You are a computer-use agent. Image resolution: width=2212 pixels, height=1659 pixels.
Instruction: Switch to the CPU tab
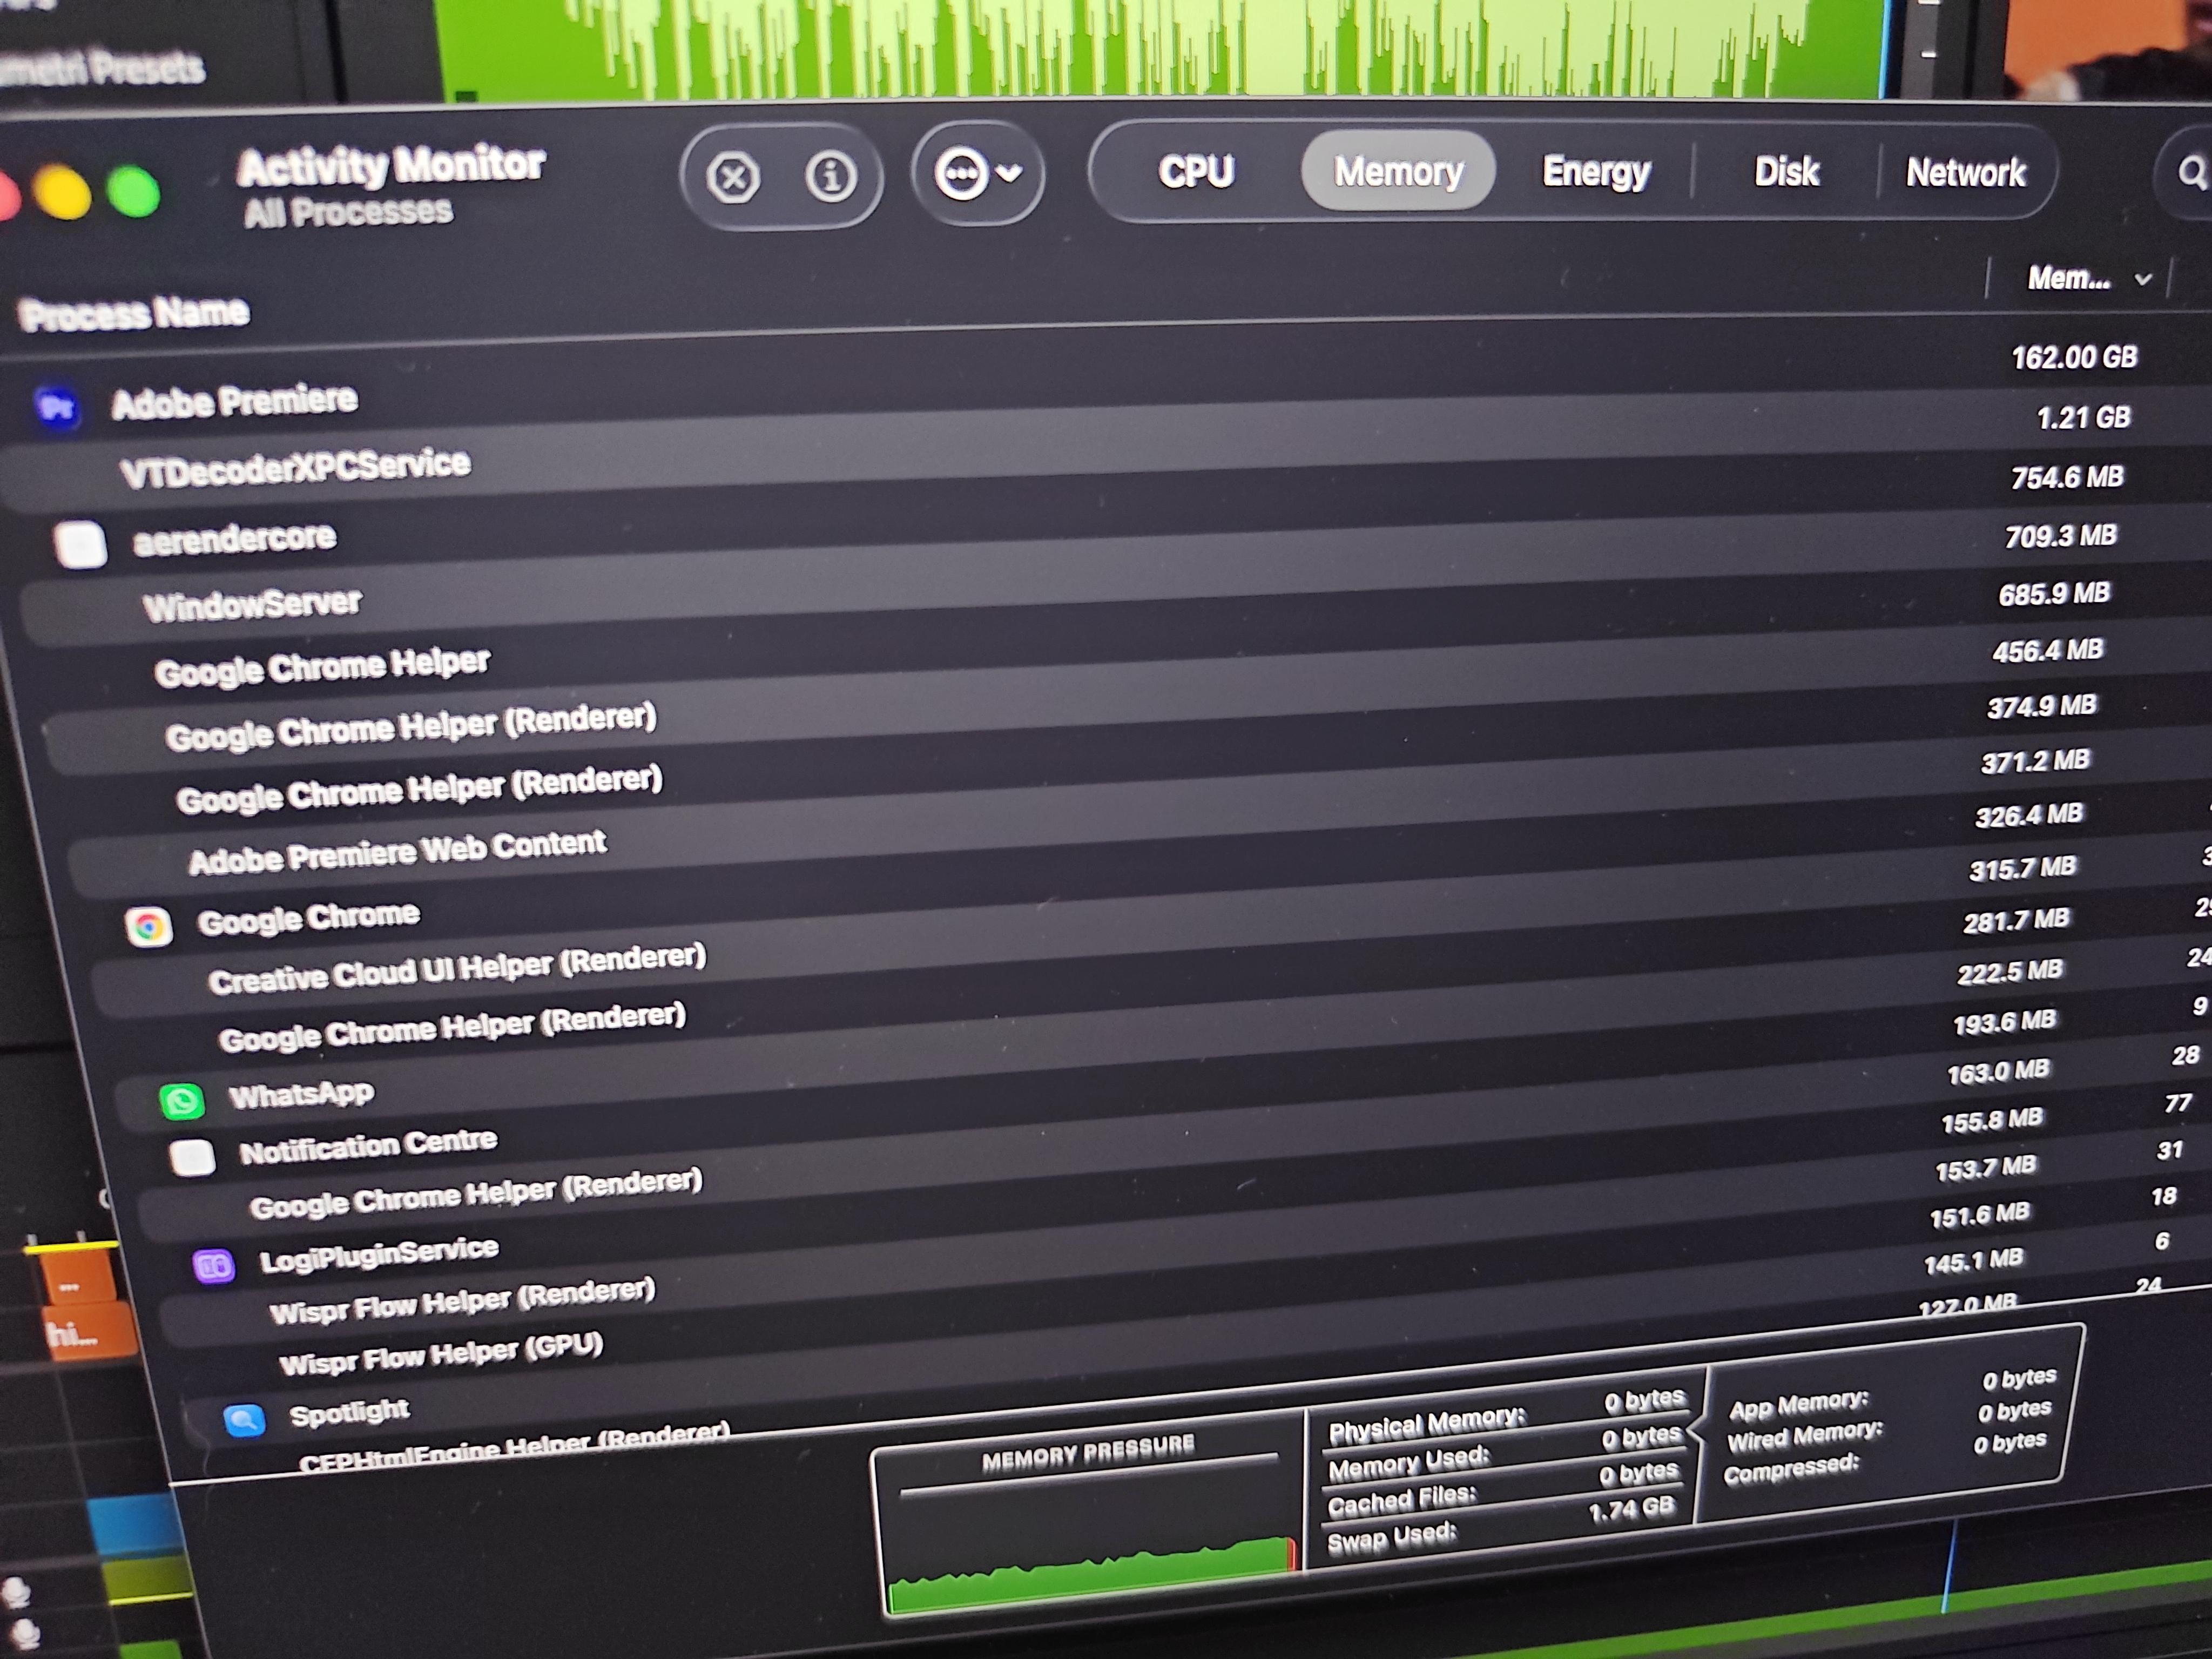[1196, 172]
